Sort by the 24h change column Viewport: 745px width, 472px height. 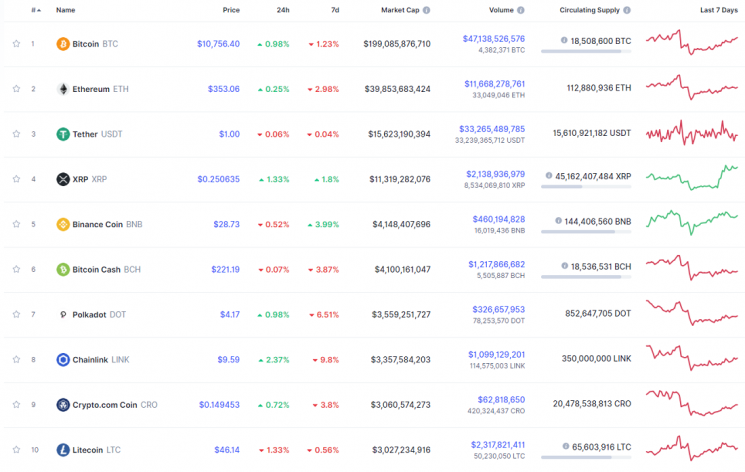(x=283, y=10)
